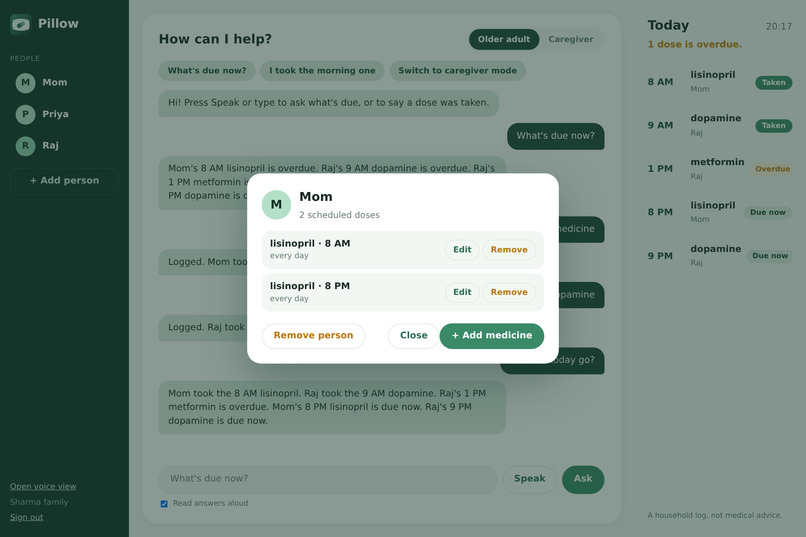The height and width of the screenshot is (537, 806).
Task: Click the Ask button
Action: 583,479
